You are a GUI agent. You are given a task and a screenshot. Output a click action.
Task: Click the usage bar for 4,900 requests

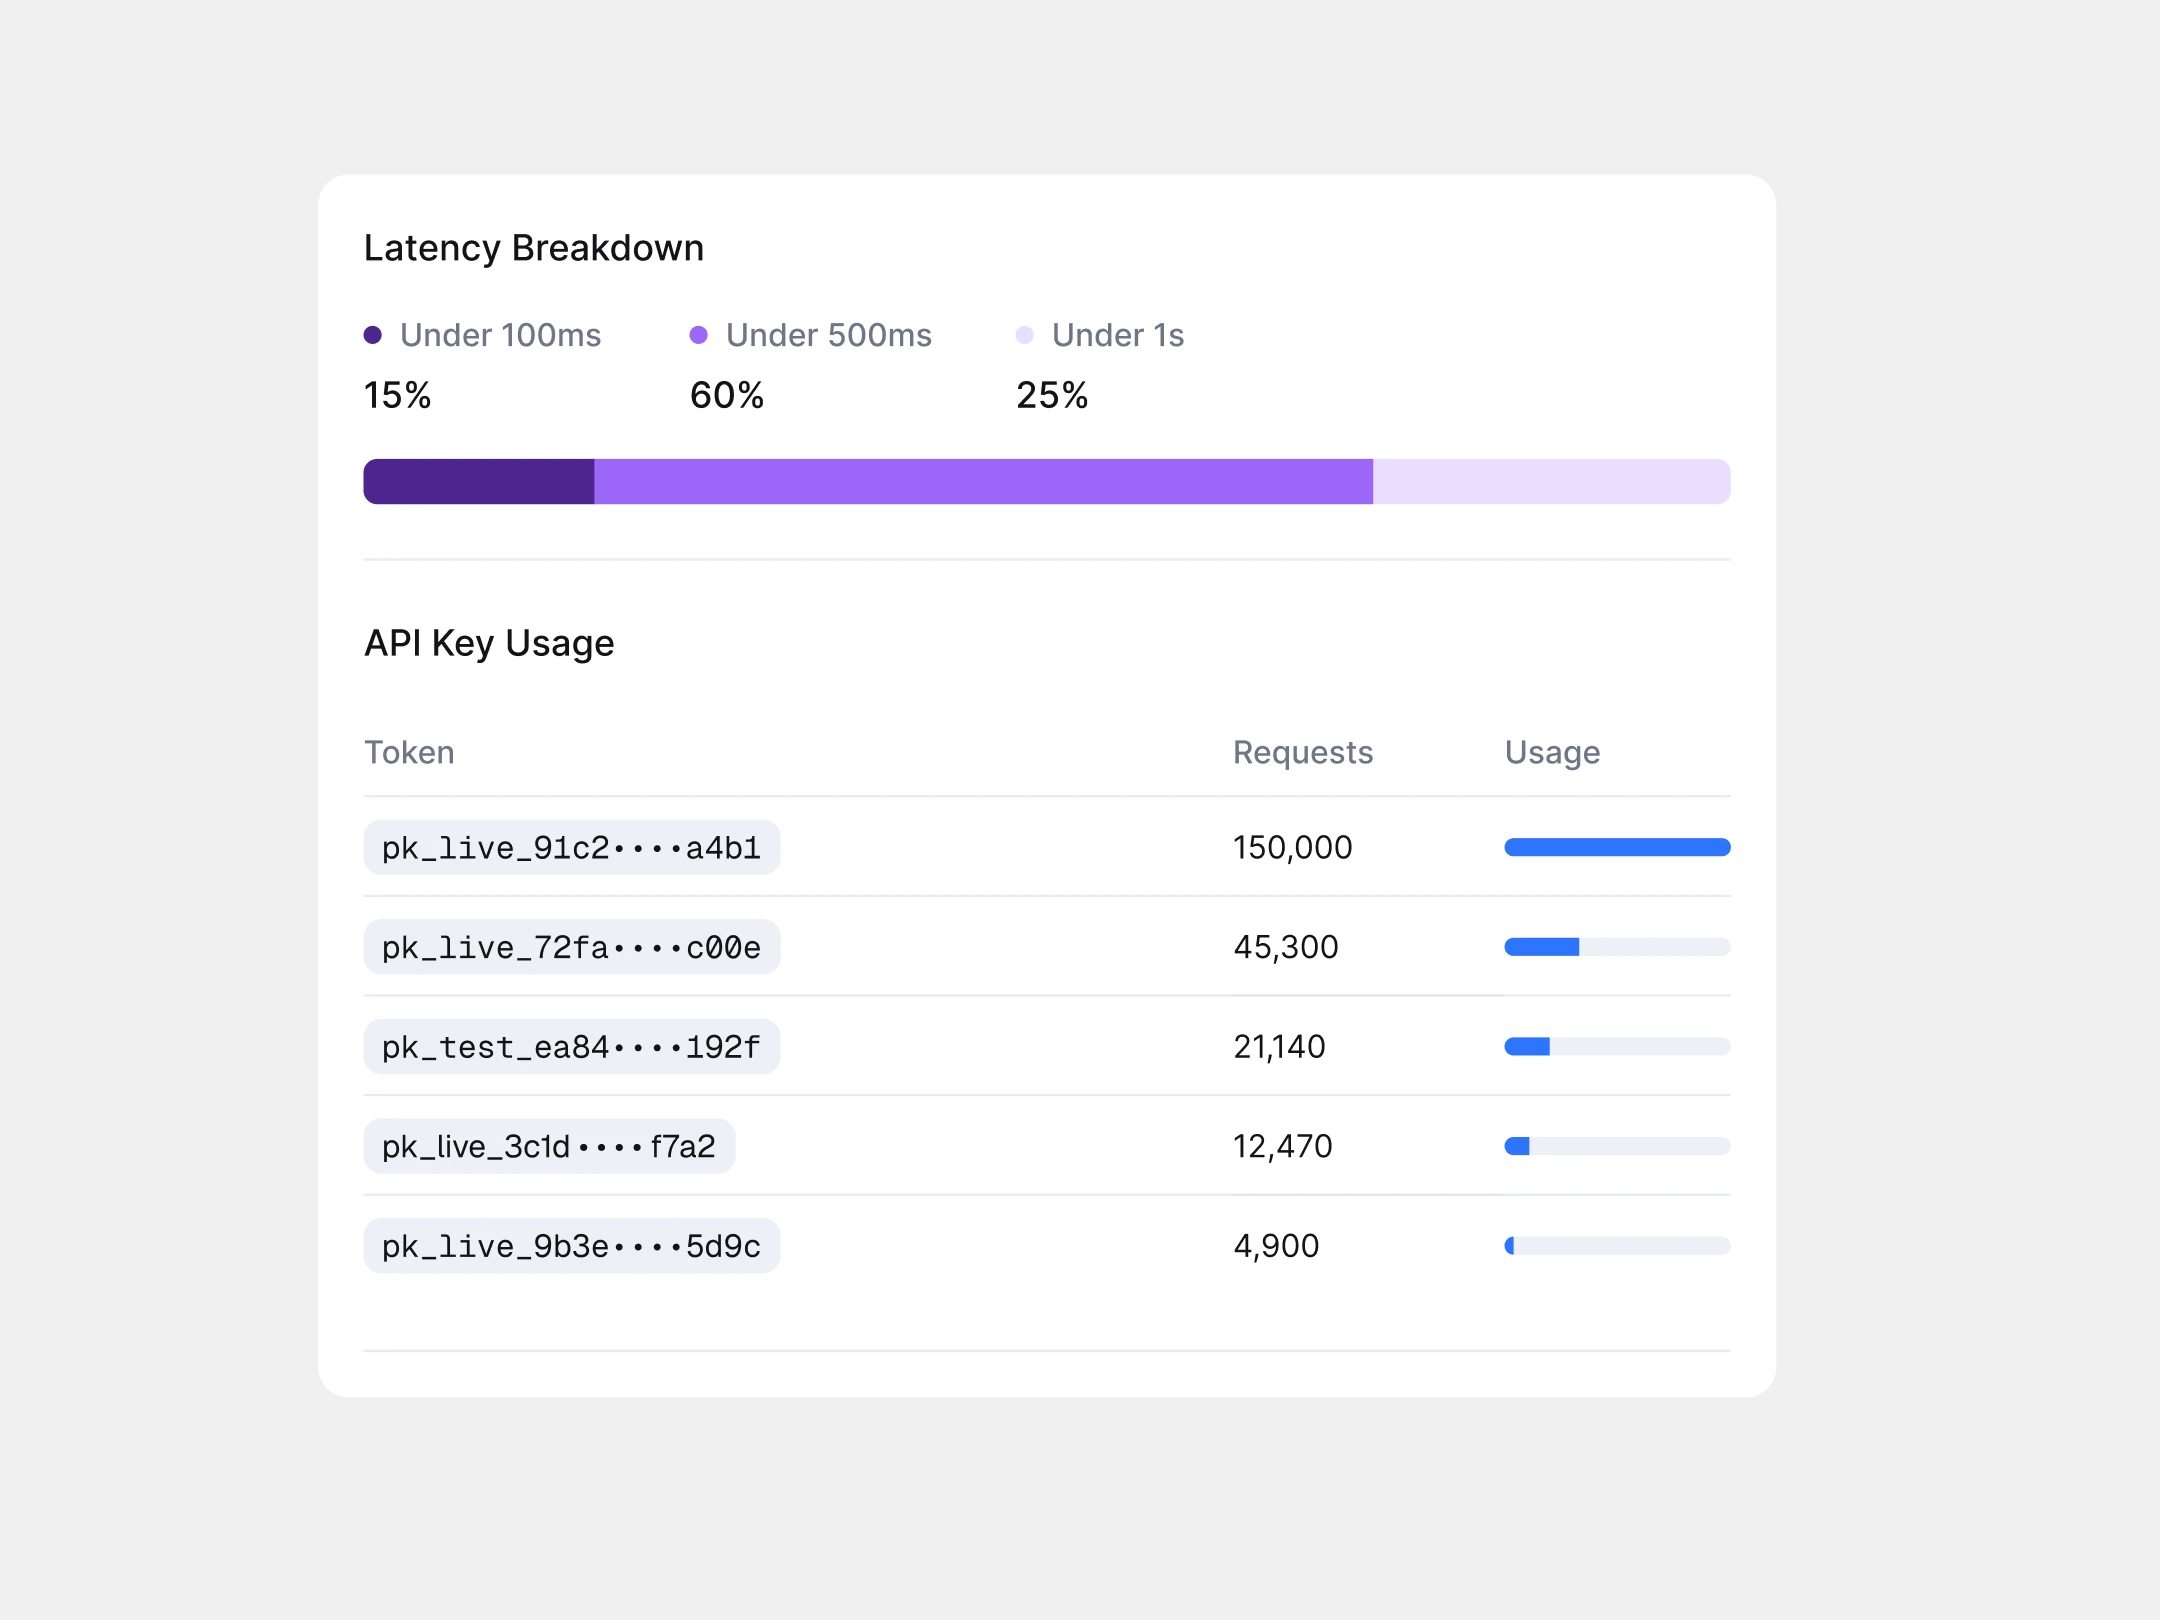click(x=1617, y=1246)
